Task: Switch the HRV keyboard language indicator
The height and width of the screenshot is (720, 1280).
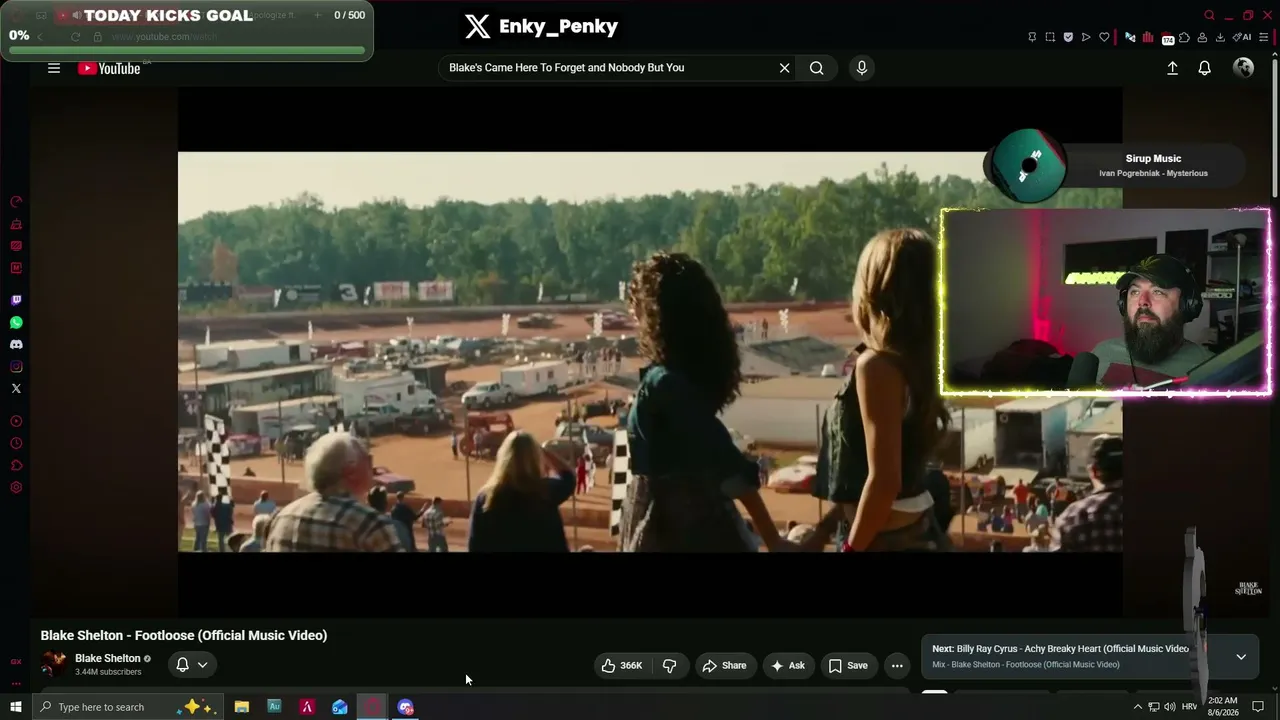Action: coord(1189,707)
